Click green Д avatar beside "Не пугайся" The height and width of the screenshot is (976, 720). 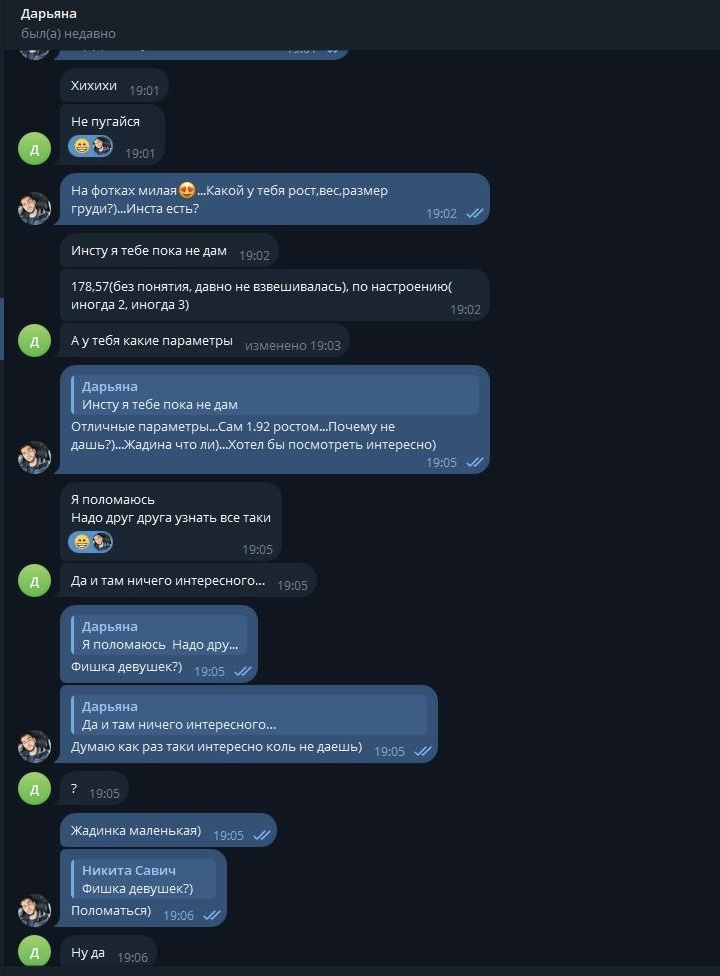tap(35, 149)
